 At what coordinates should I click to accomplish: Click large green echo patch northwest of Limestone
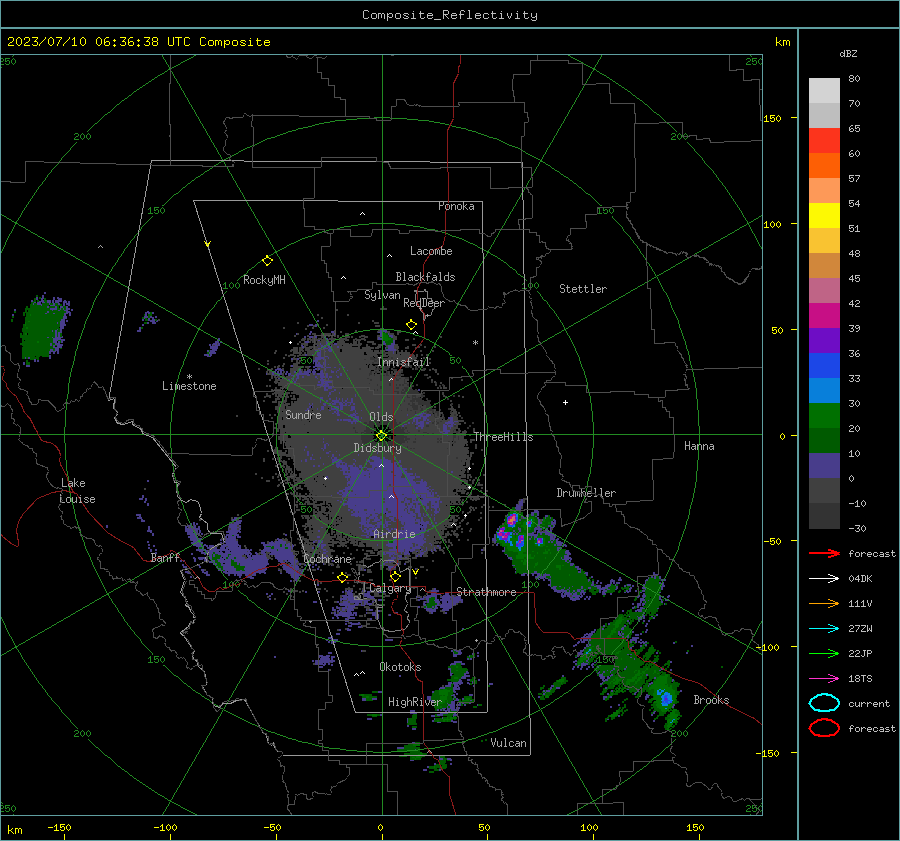click(x=44, y=328)
